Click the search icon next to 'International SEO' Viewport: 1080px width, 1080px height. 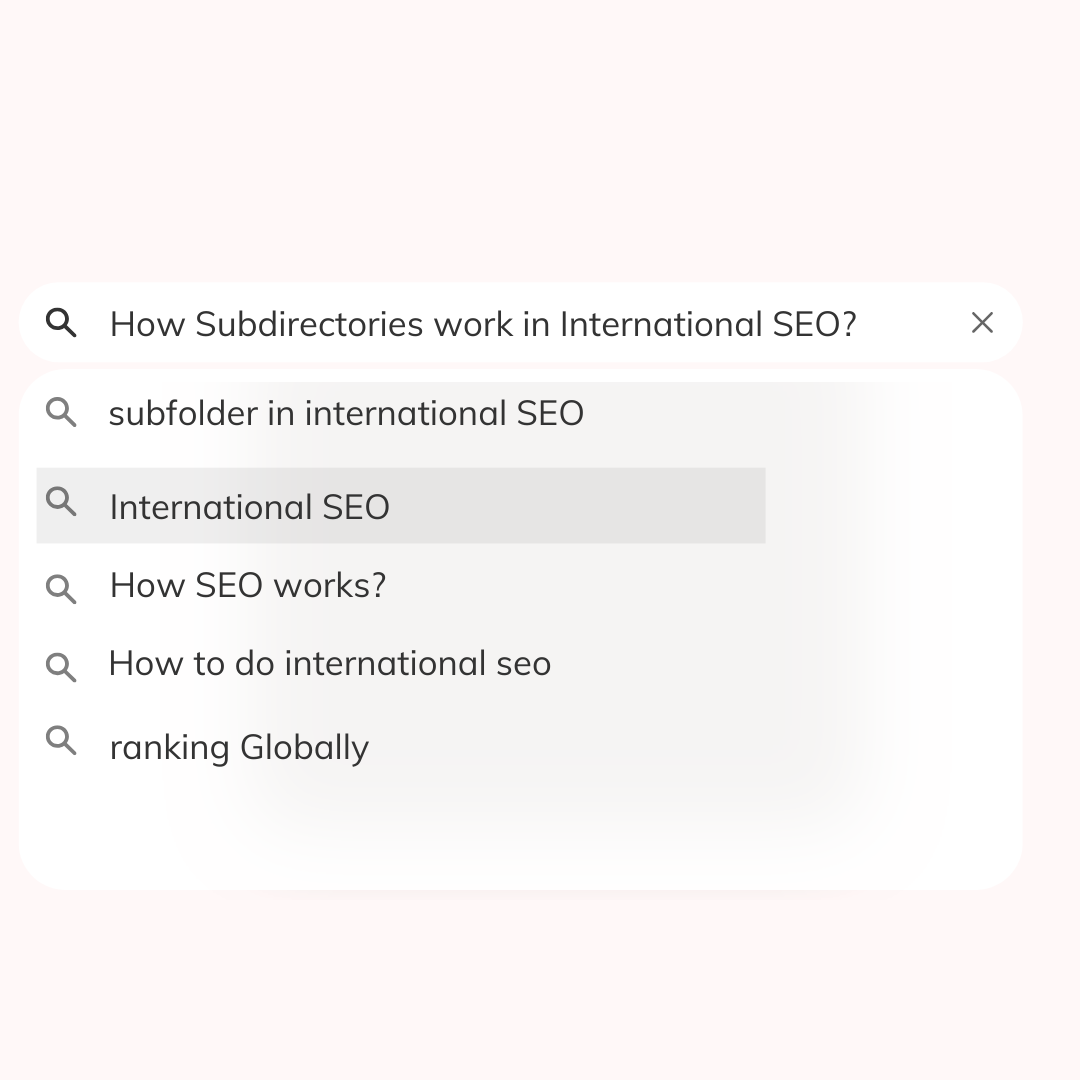[61, 504]
